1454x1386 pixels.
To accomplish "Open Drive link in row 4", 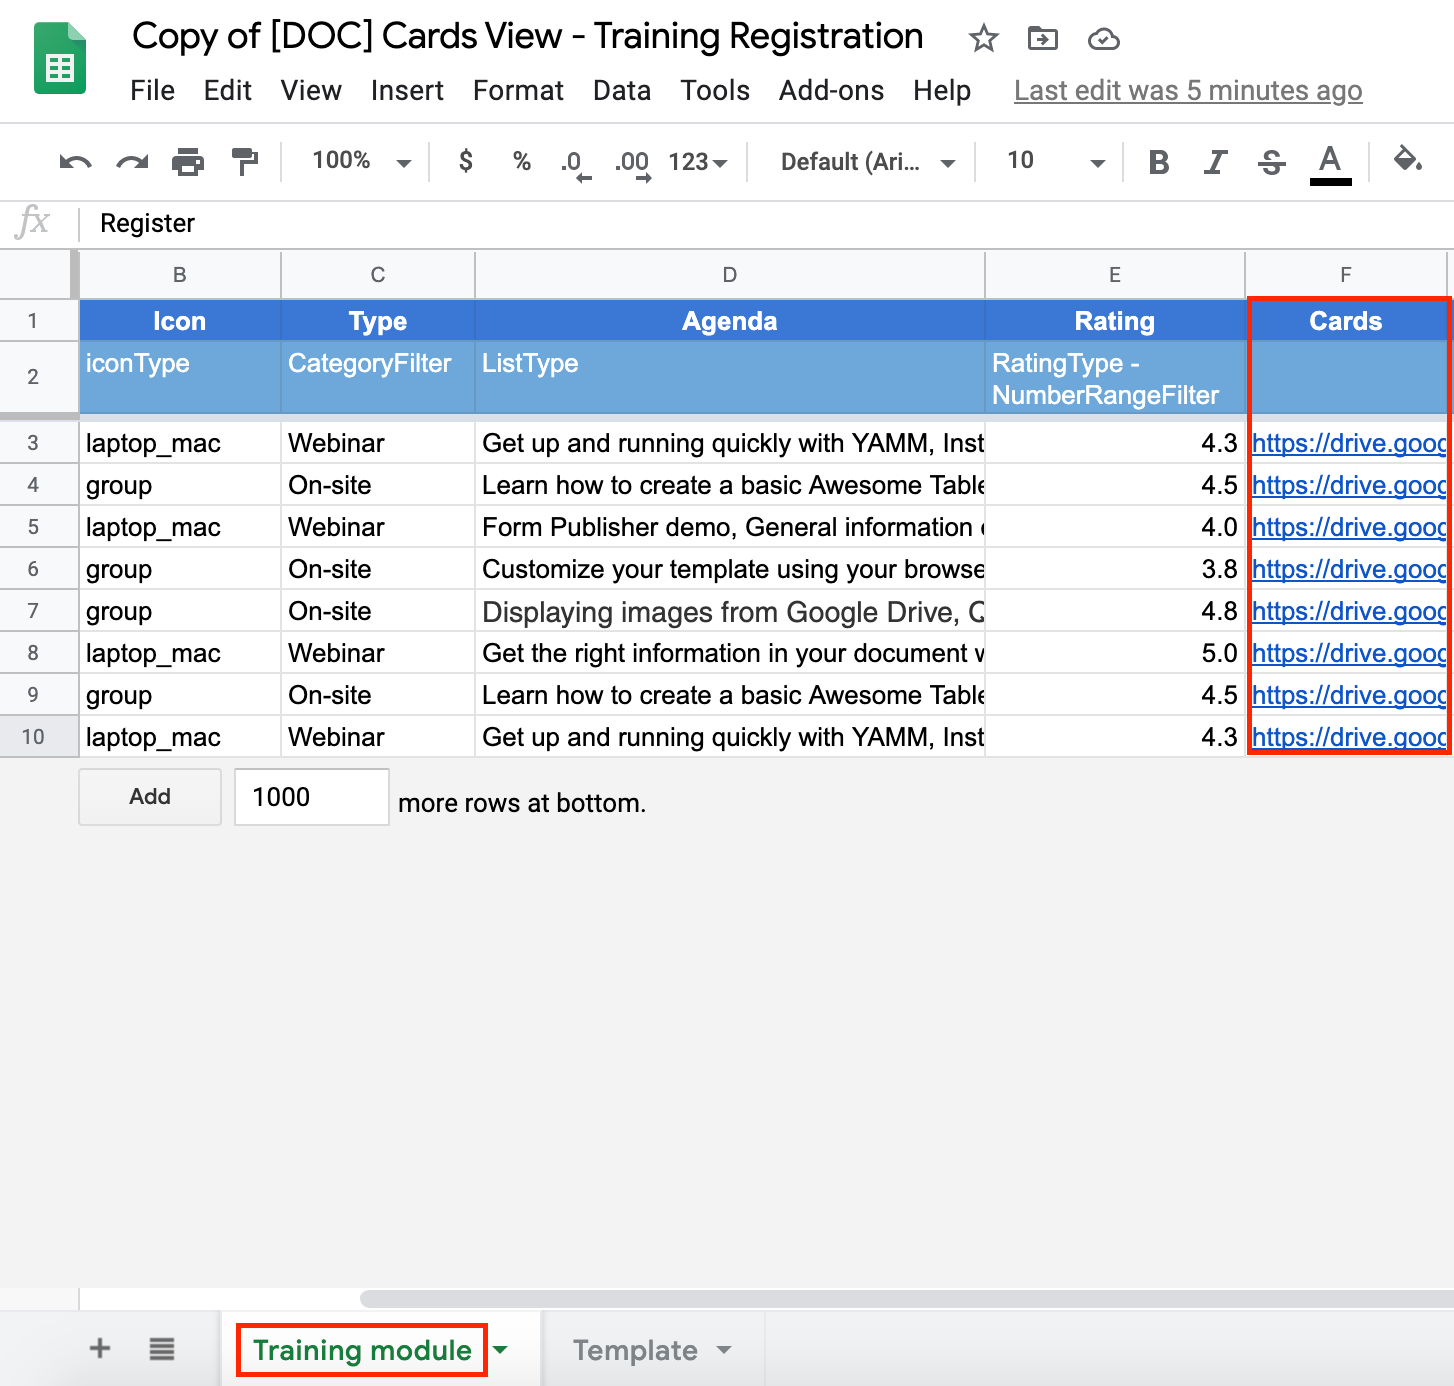I will (x=1349, y=485).
